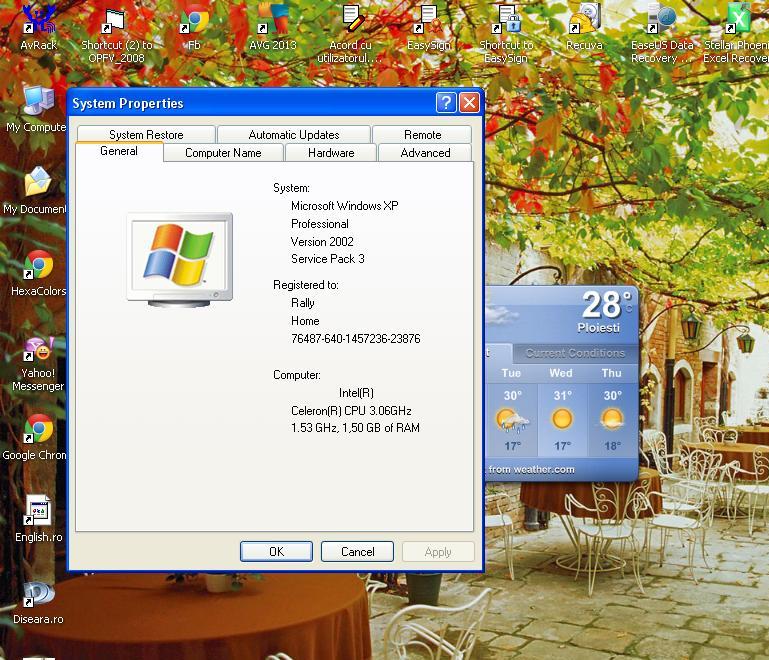Click the Wed forecast header
Screen dimensions: 769x660
click(x=561, y=373)
